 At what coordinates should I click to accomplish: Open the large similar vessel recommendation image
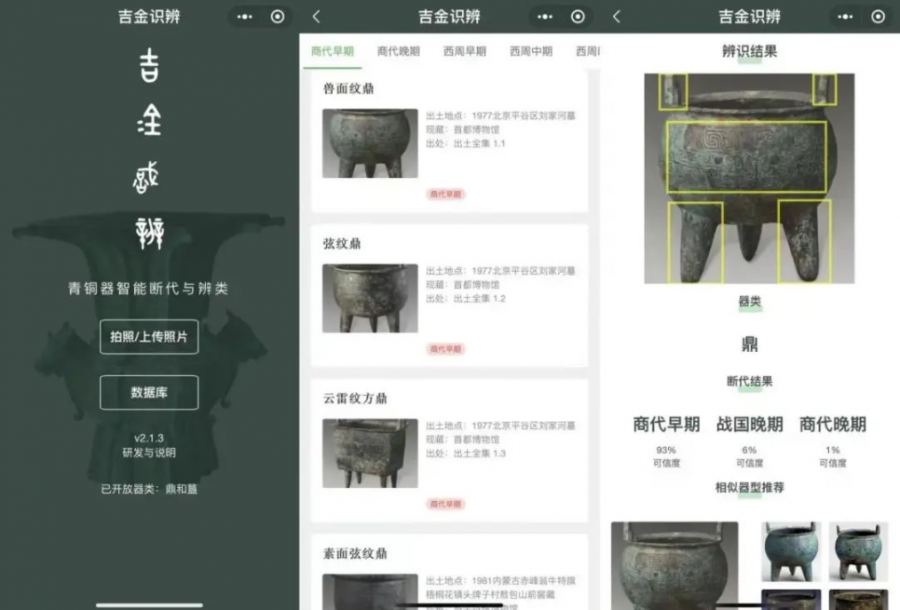pos(674,566)
